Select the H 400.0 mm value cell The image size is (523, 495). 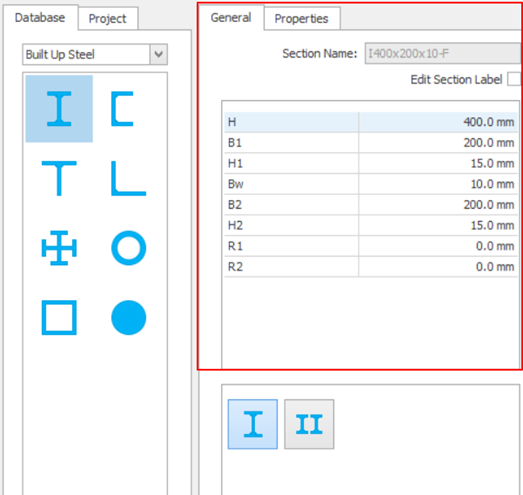click(x=438, y=122)
